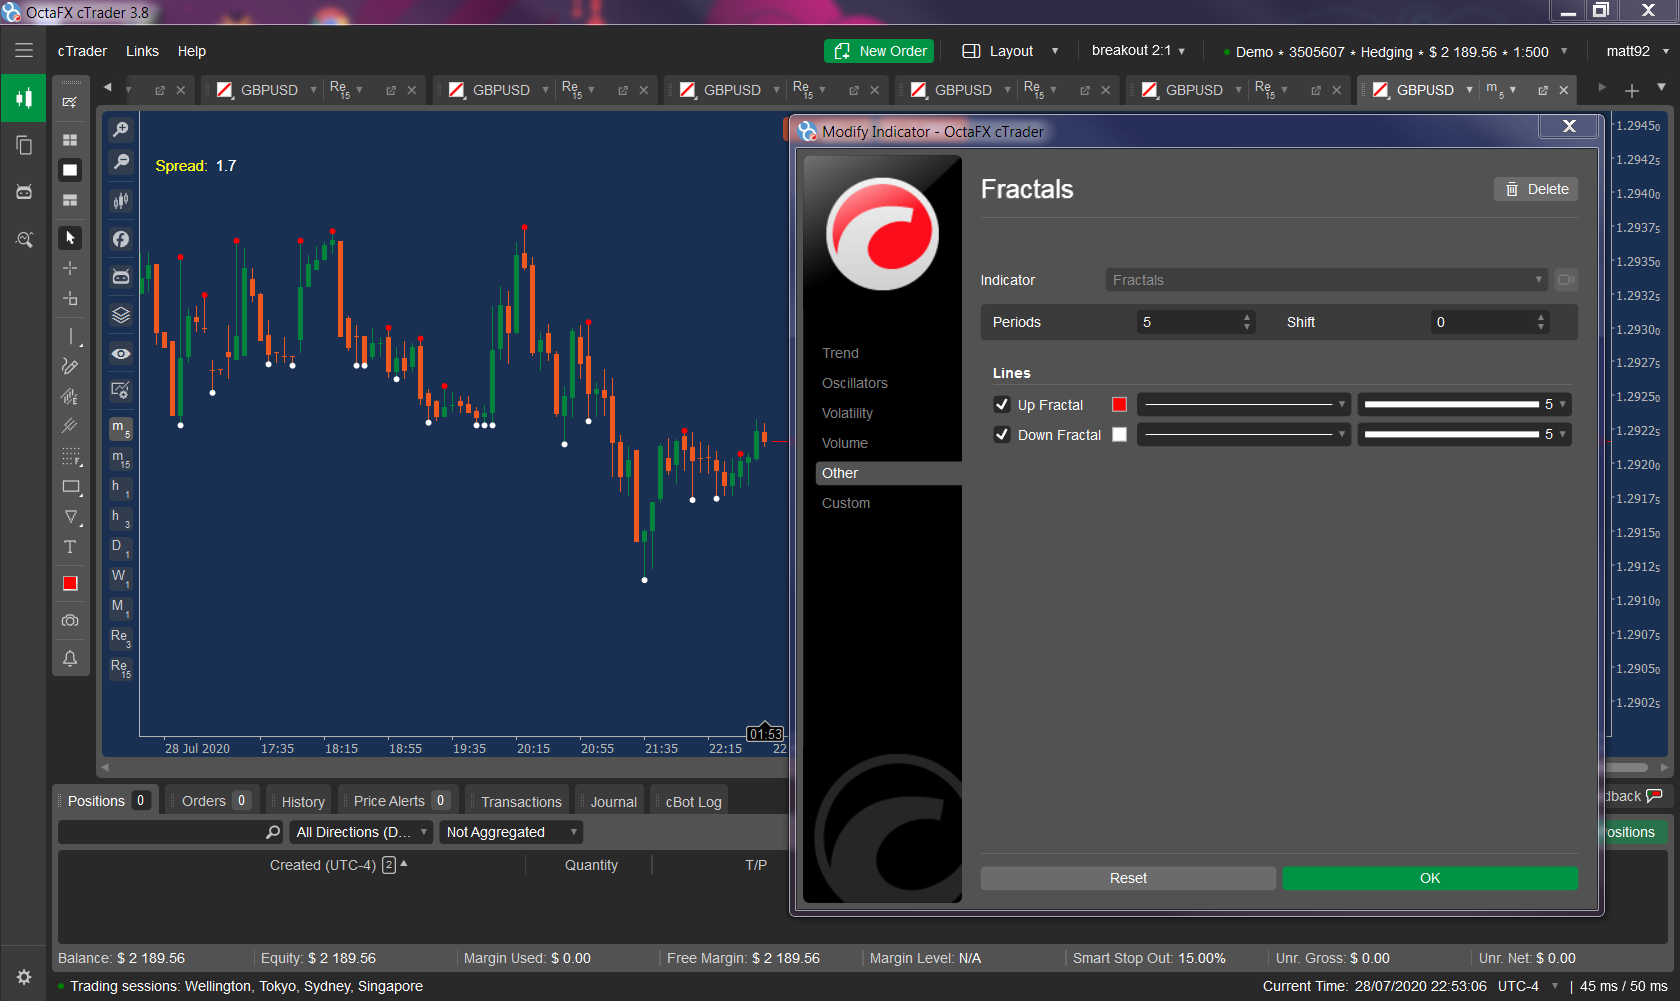
Task: Open the chart layers icon
Action: 121,315
